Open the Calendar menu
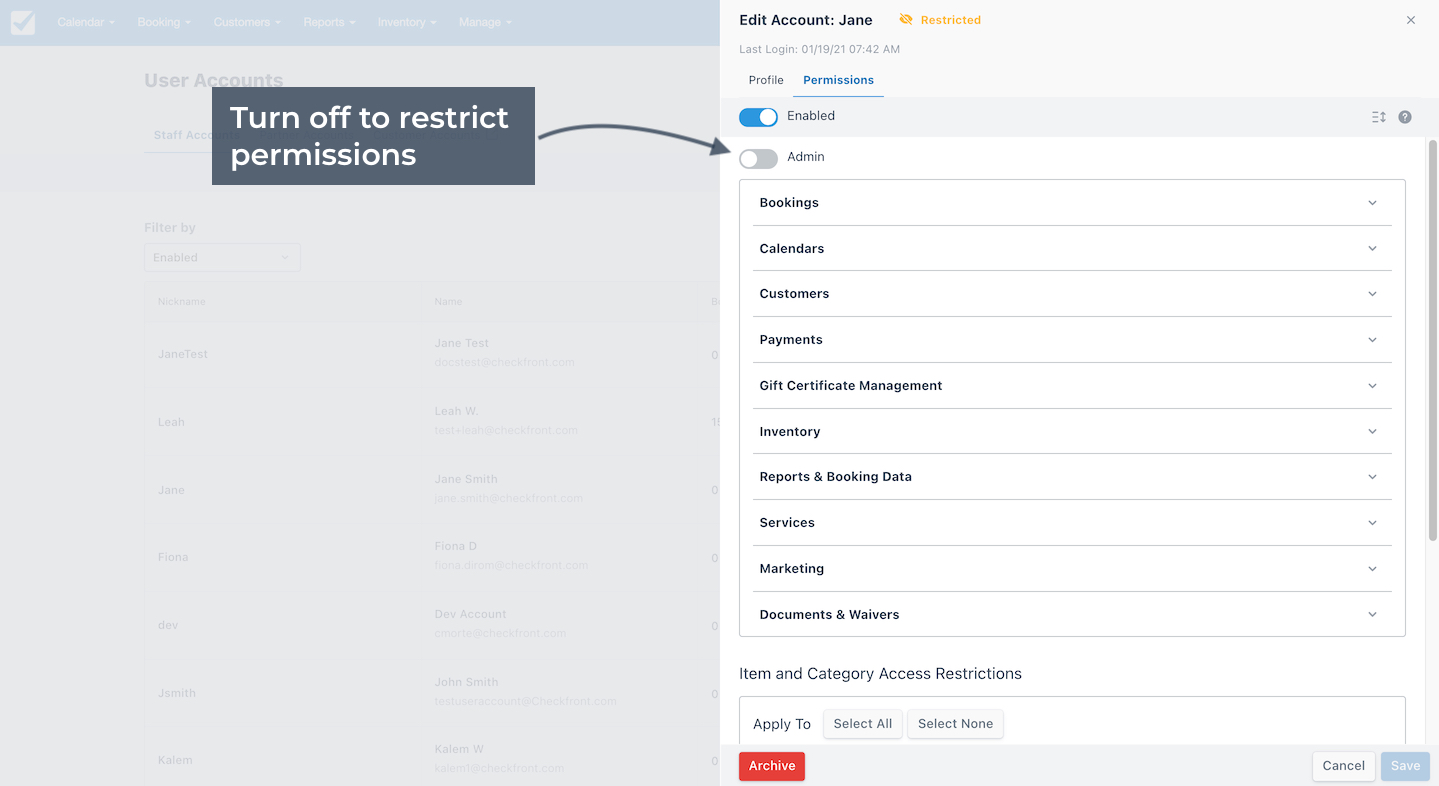The height and width of the screenshot is (786, 1439). pyautogui.click(x=85, y=22)
